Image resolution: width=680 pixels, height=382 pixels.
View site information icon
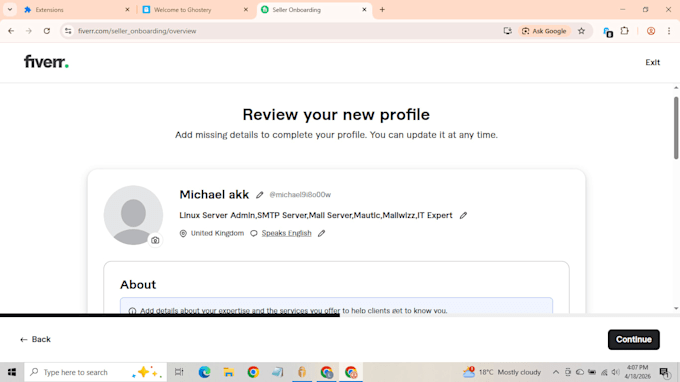click(x=68, y=31)
